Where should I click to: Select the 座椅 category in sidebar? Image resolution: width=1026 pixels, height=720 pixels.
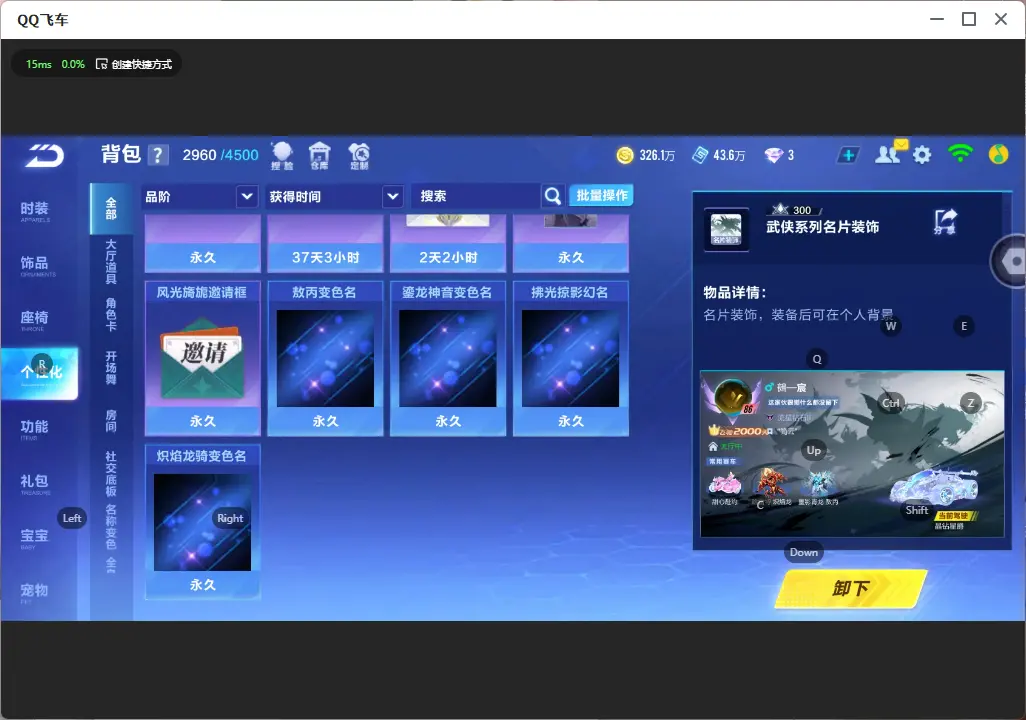tap(35, 319)
